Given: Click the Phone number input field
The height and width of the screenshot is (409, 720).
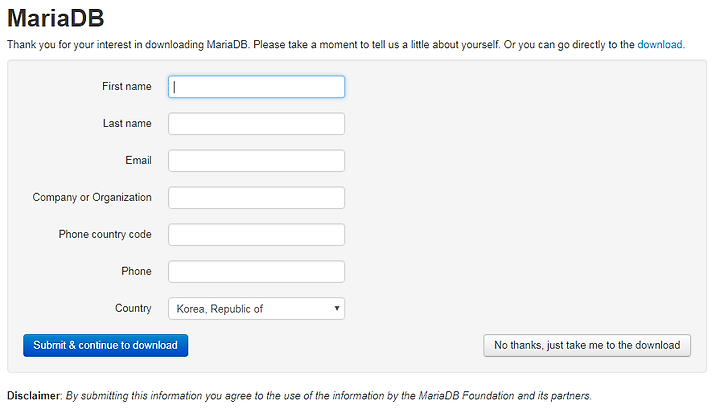Looking at the screenshot, I should click(256, 271).
